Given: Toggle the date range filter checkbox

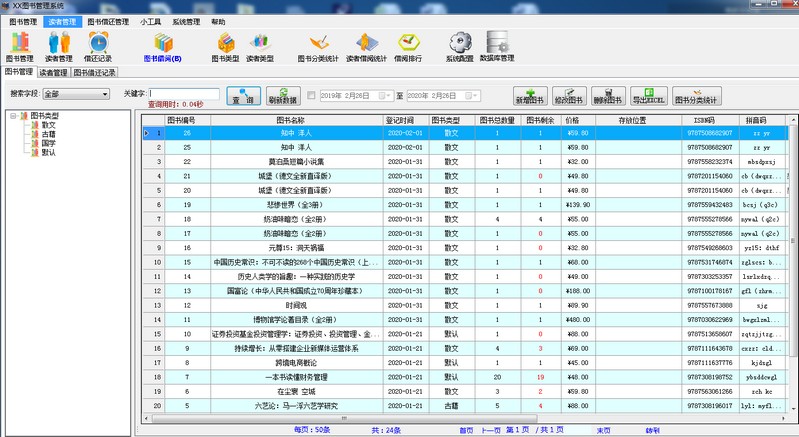Looking at the screenshot, I should click(312, 96).
